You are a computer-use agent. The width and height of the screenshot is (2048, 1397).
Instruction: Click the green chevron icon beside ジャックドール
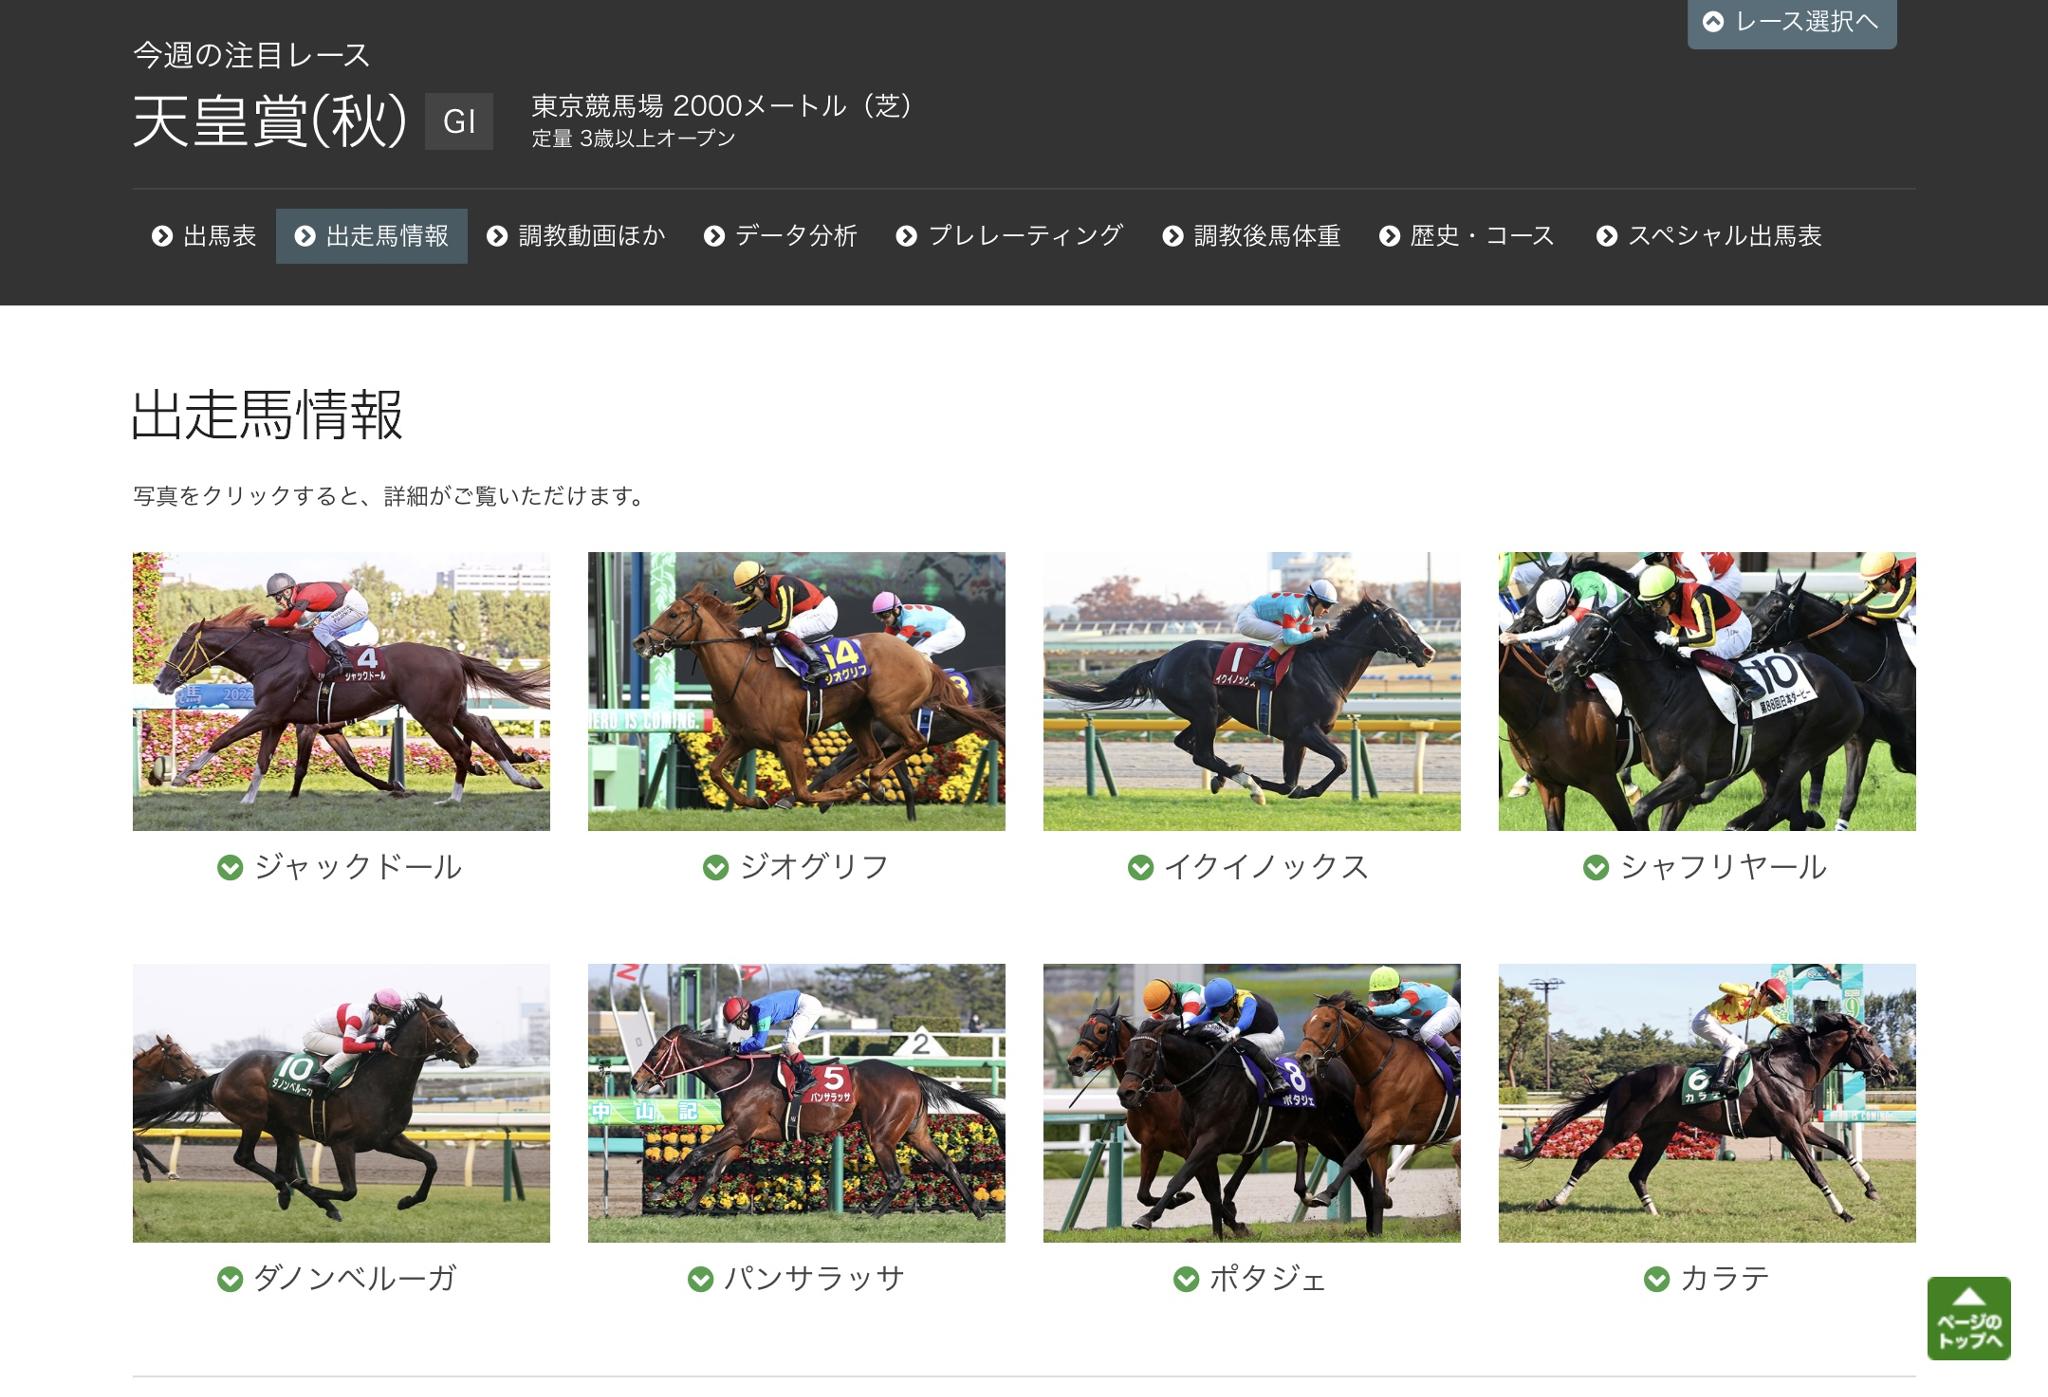(x=230, y=867)
